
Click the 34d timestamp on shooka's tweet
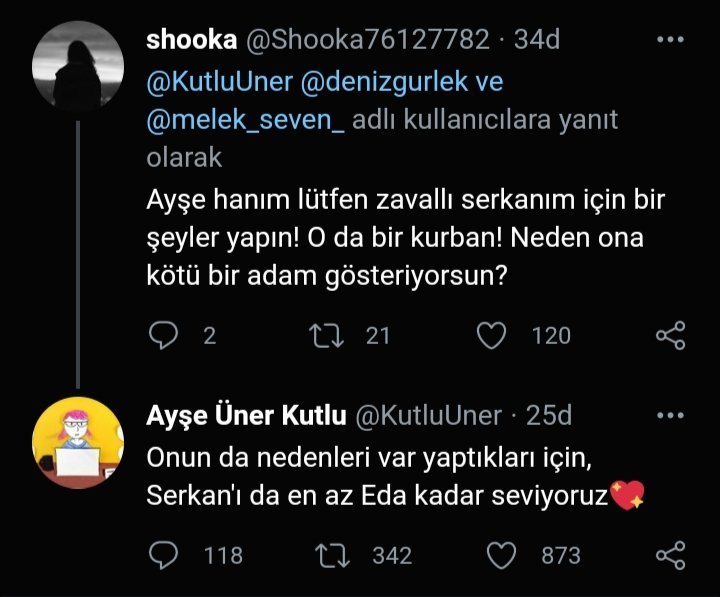pyautogui.click(x=536, y=40)
